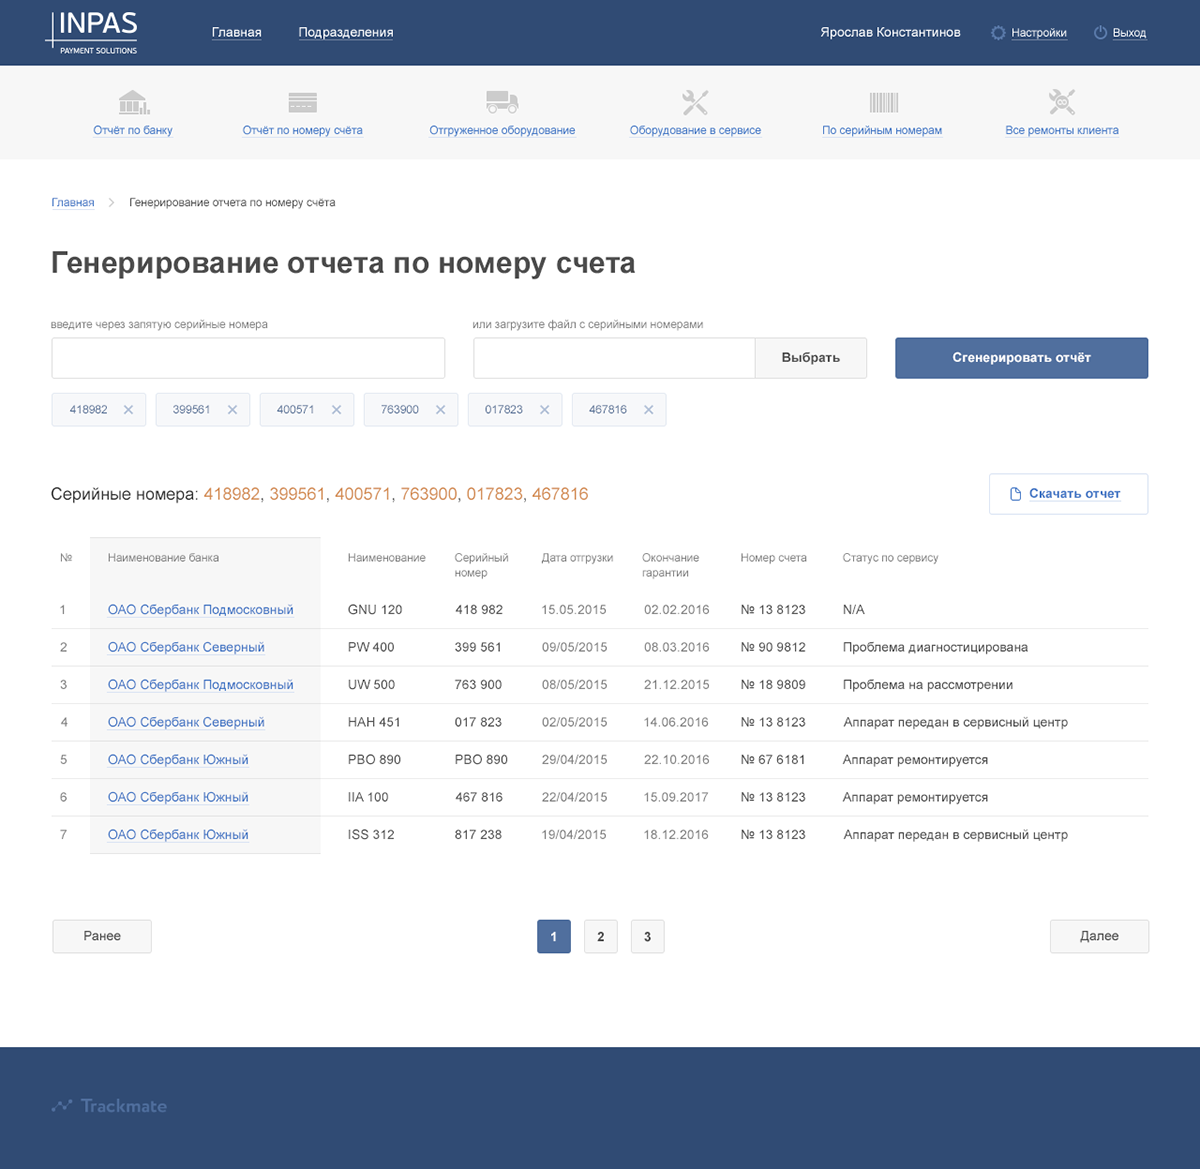
Task: Focus the serial numbers input field
Action: pos(248,358)
